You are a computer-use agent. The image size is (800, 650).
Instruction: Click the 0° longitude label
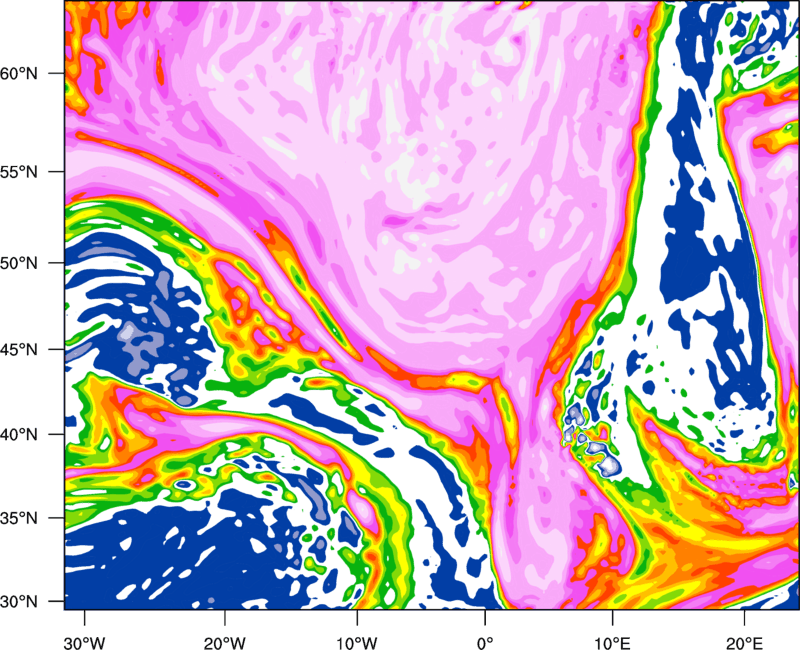485,643
